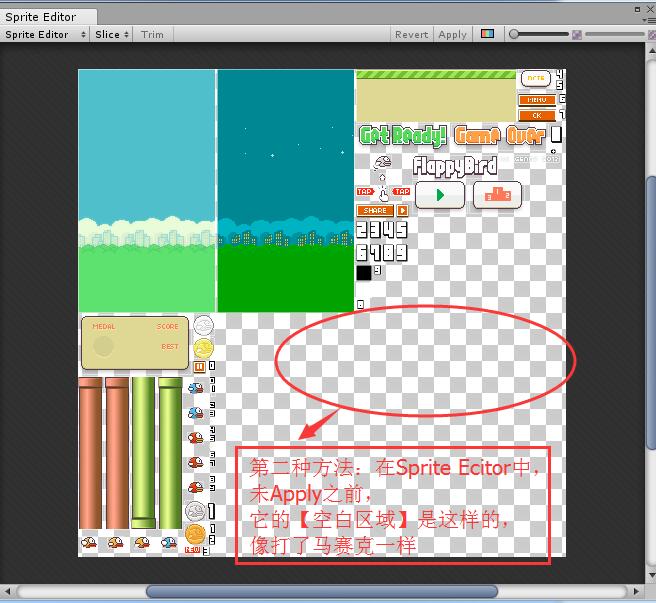Screen dimensions: 656x603
Task: Select the orange bronze medal sprite
Action: tap(195, 534)
